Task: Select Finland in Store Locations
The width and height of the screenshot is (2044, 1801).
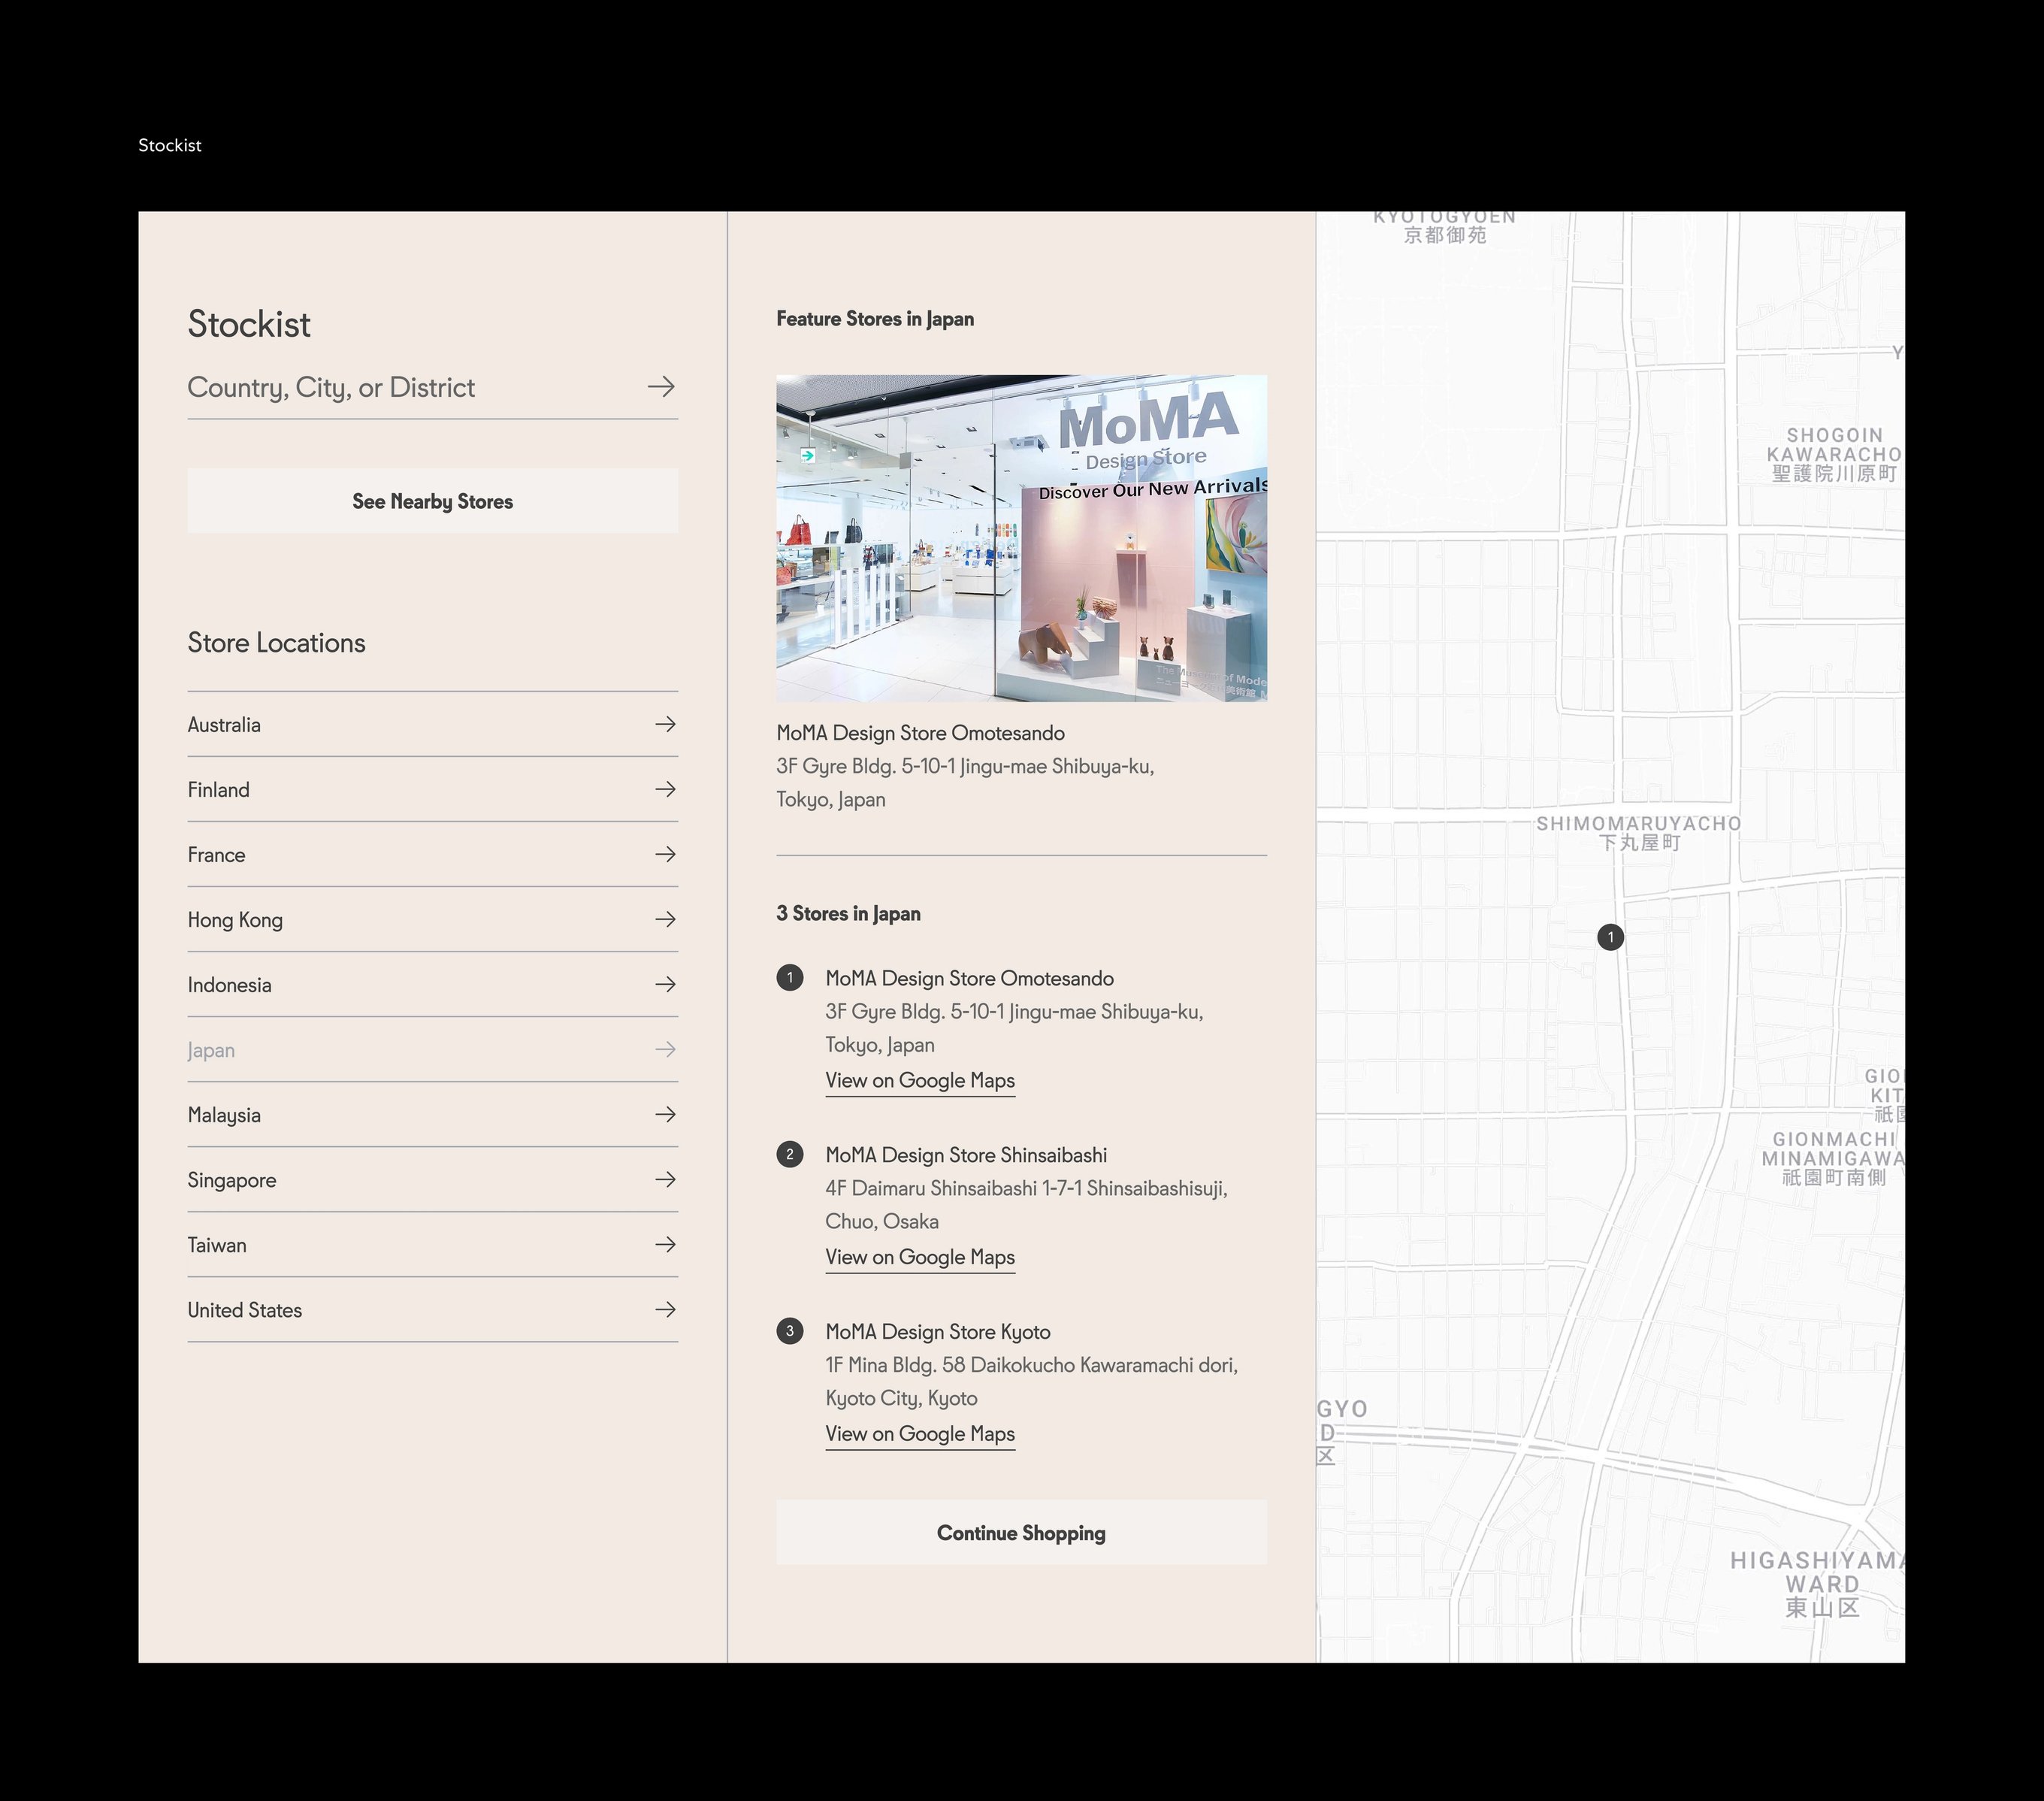Action: point(433,790)
